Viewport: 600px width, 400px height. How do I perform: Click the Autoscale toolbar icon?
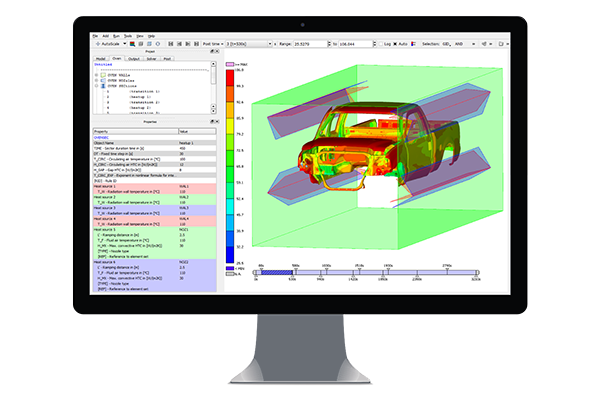tap(97, 44)
